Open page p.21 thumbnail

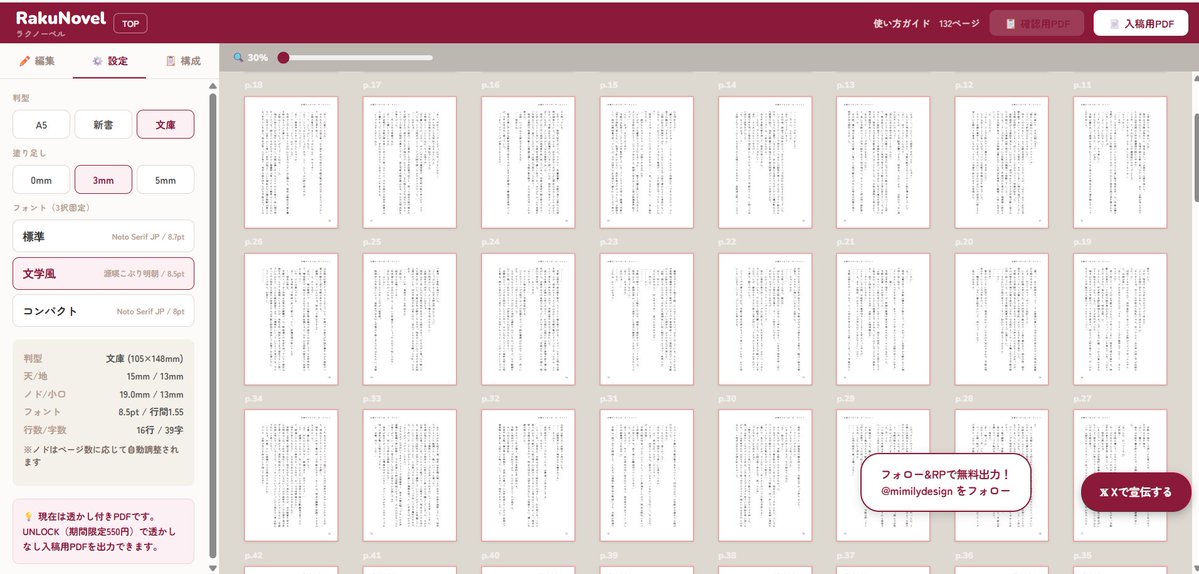tap(883, 319)
